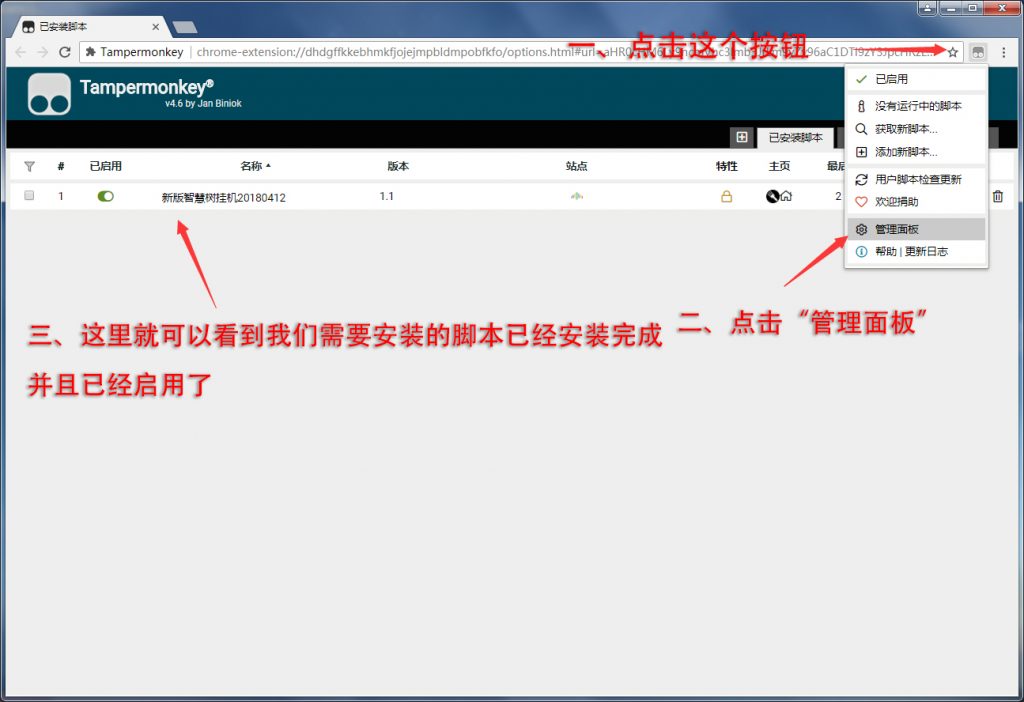1024x702 pixels.
Task: Go back to the previous page
Action: [21, 52]
